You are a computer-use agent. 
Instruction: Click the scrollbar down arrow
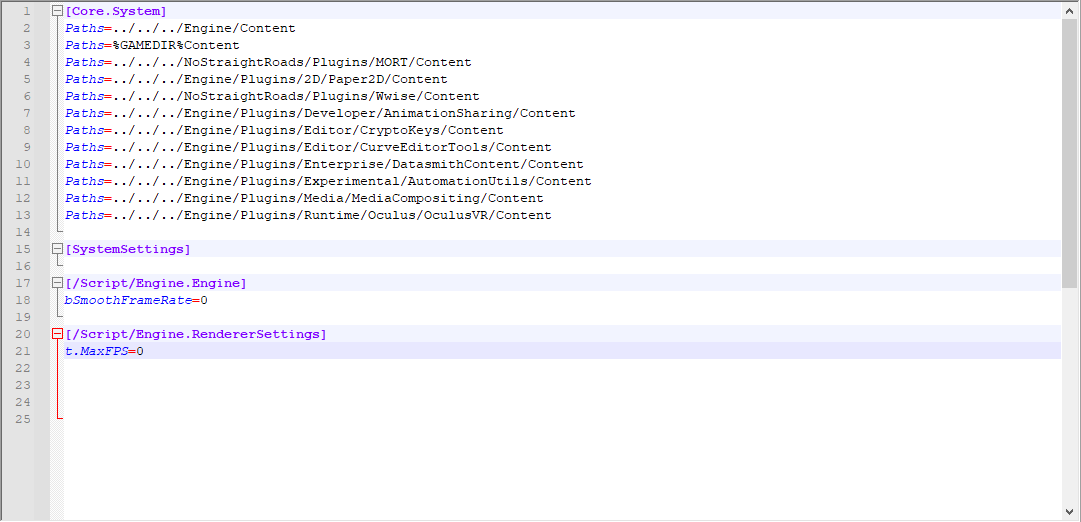pos(1070,511)
